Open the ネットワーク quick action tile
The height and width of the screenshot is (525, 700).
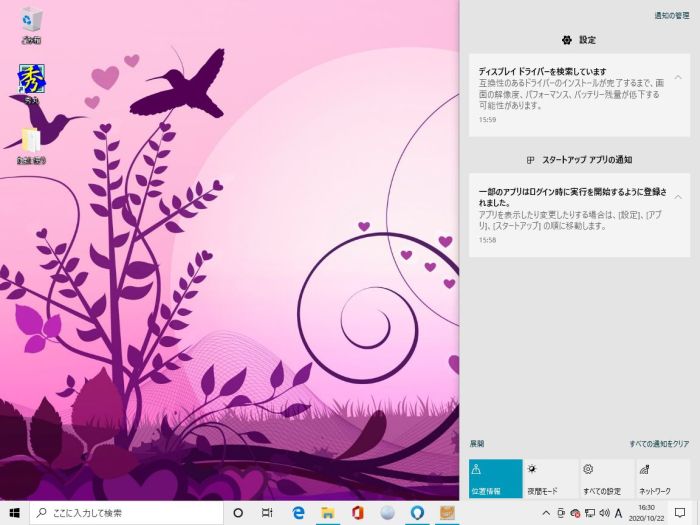click(663, 478)
